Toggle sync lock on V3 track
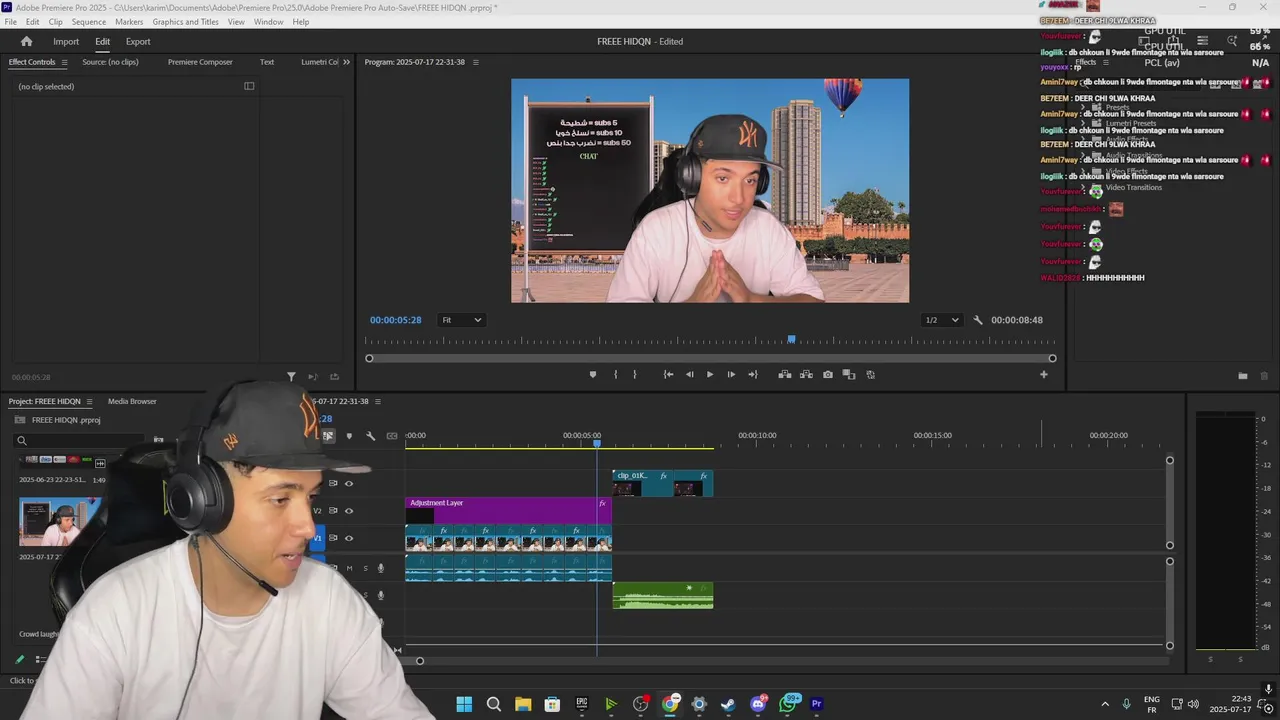The image size is (1280, 720). coord(333,483)
